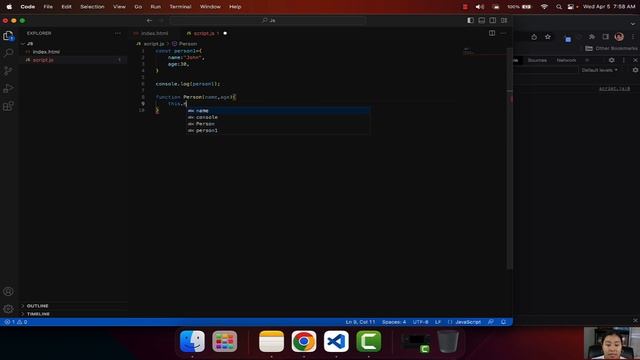This screenshot has width=640, height=360.
Task: Toggle the bottom panel layout icon
Action: tap(482, 20)
